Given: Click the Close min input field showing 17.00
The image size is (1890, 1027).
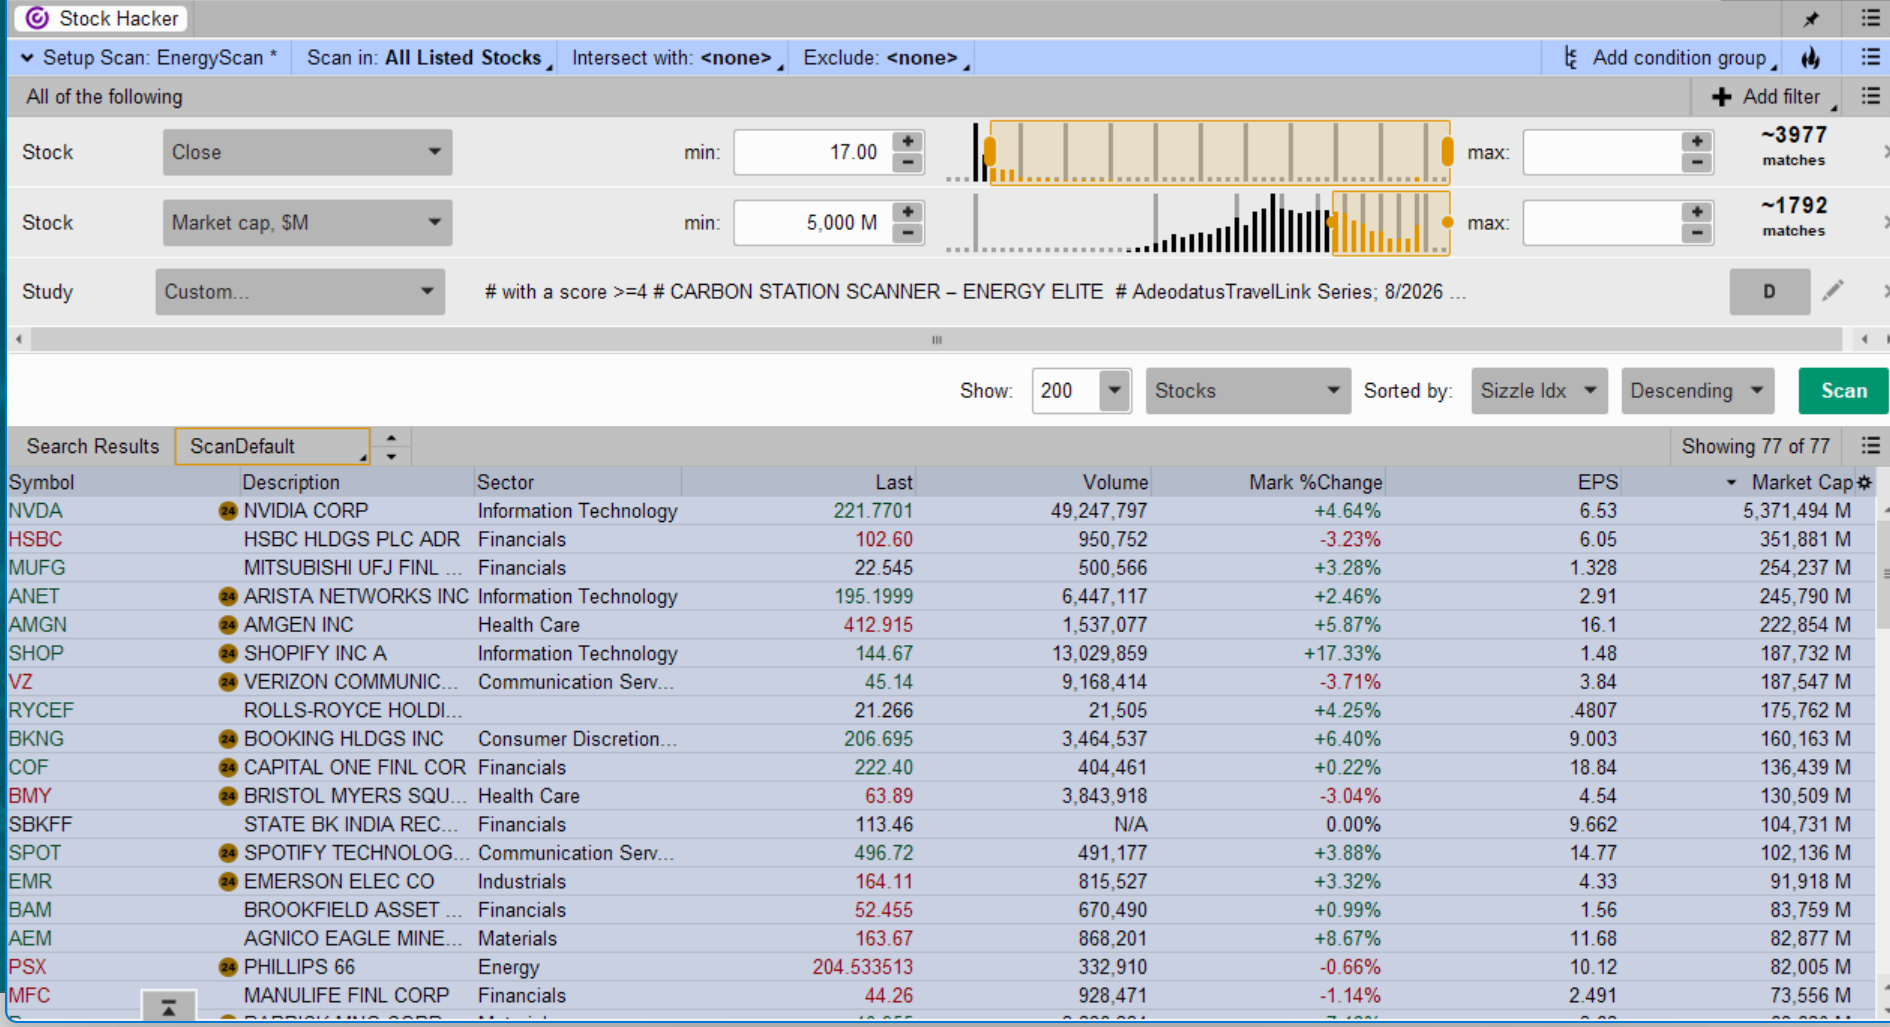Looking at the screenshot, I should tap(813, 152).
